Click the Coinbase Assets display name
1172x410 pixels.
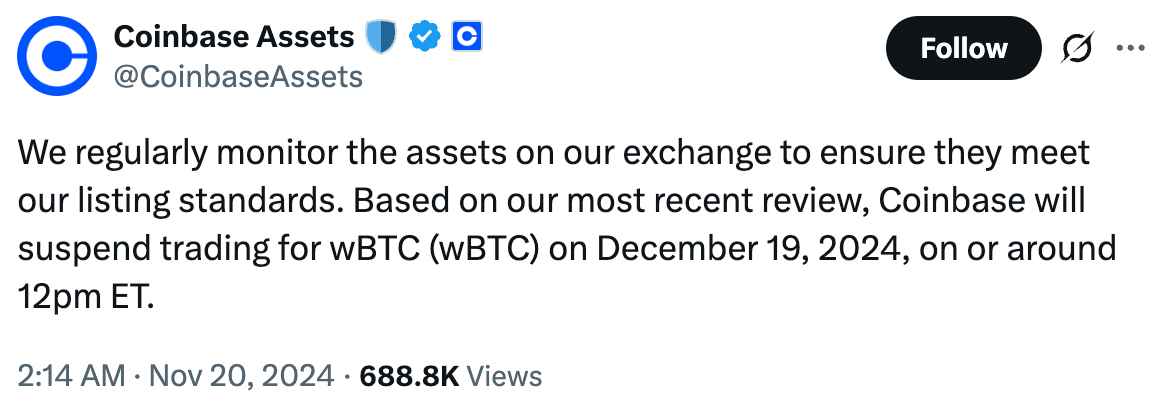pyautogui.click(x=234, y=36)
